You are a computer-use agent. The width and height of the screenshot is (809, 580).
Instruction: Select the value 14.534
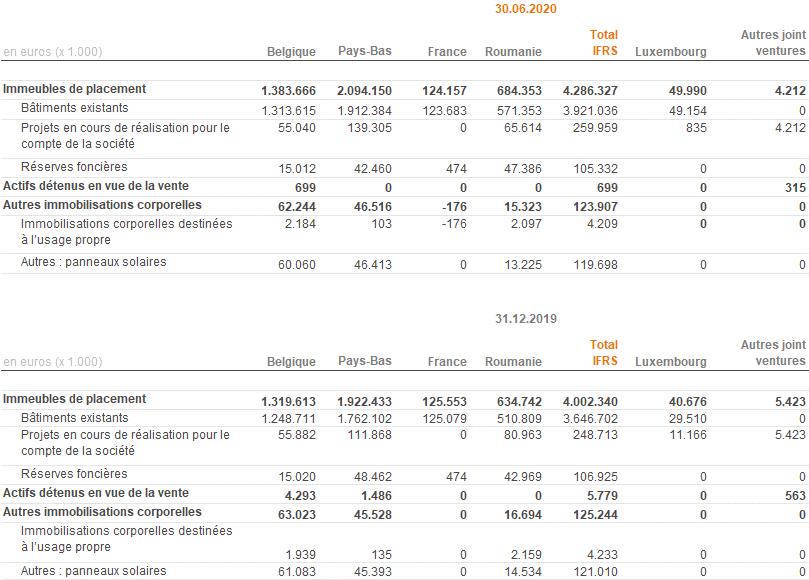[523, 572]
